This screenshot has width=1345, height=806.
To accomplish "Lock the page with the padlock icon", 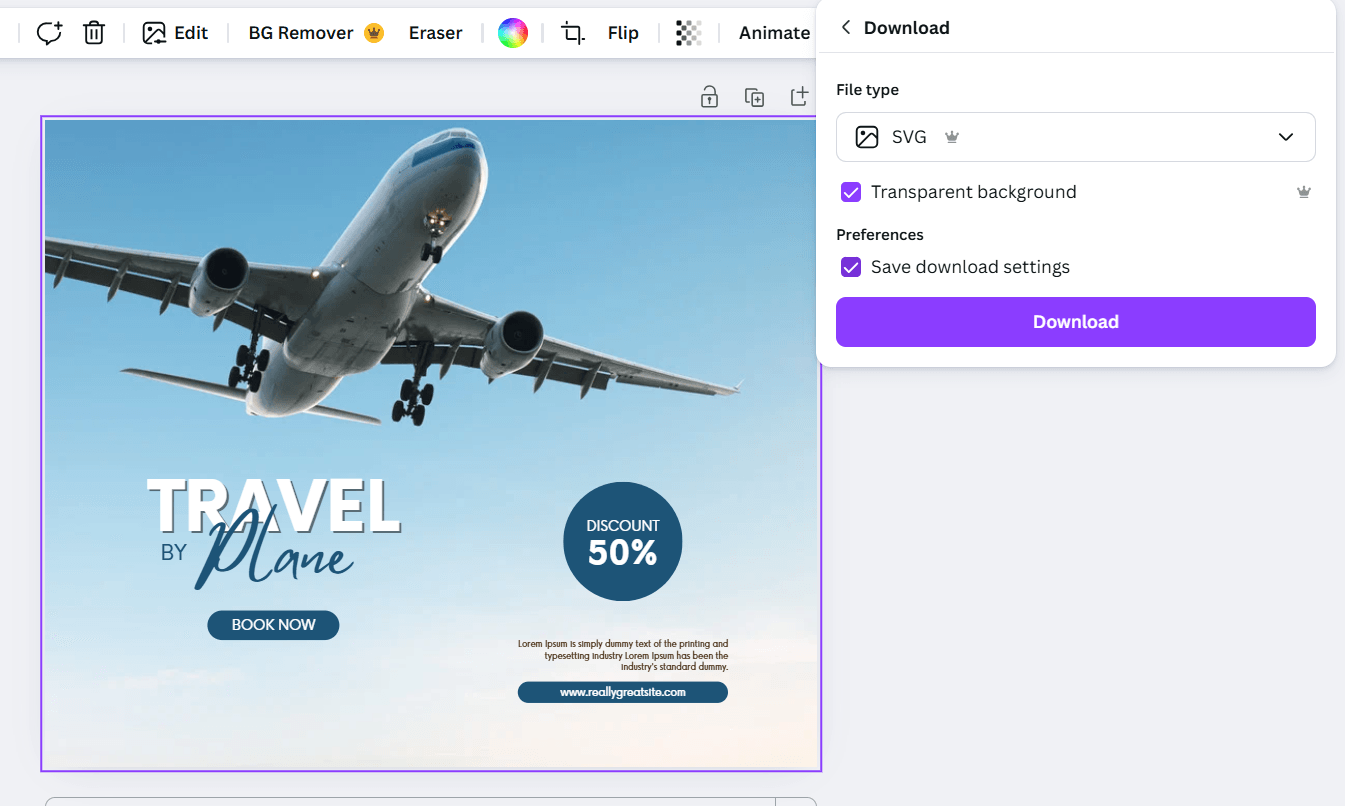I will [709, 97].
